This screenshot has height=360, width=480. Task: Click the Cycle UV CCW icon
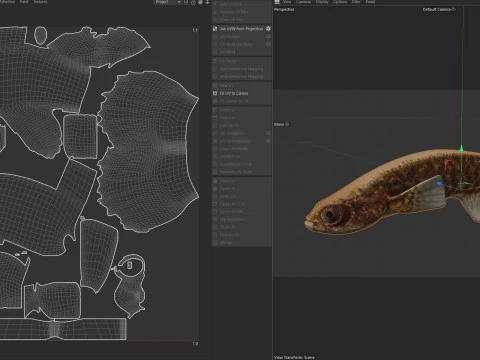pyautogui.click(x=215, y=212)
